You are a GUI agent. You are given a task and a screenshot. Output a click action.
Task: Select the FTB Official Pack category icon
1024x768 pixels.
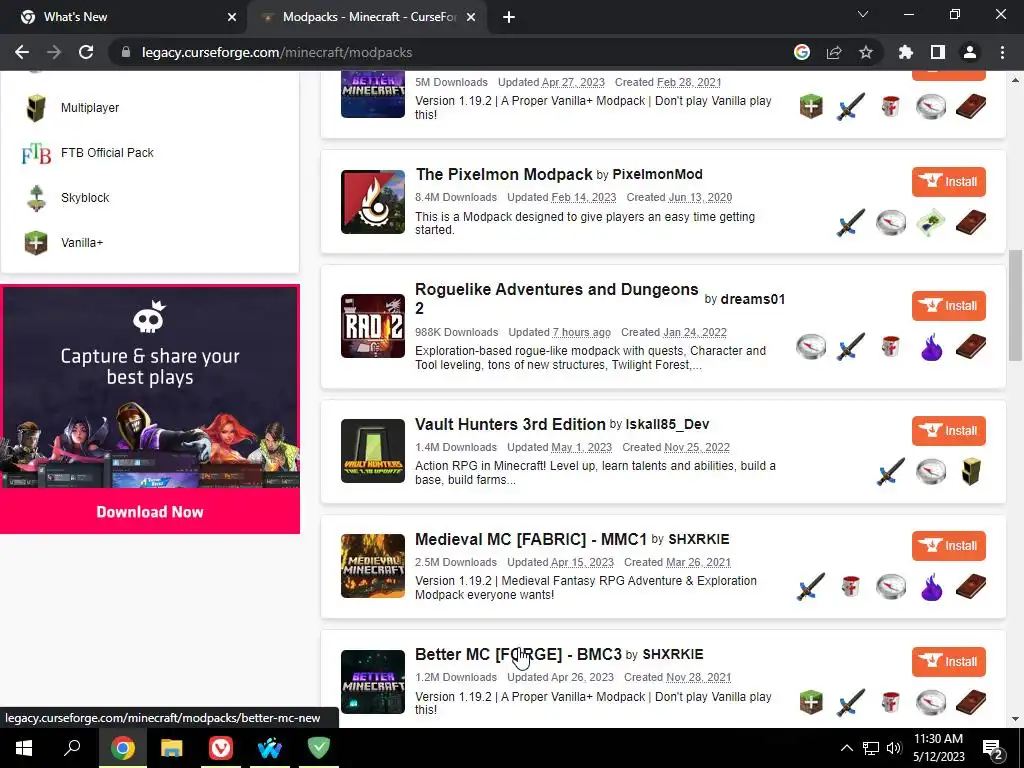(36, 153)
